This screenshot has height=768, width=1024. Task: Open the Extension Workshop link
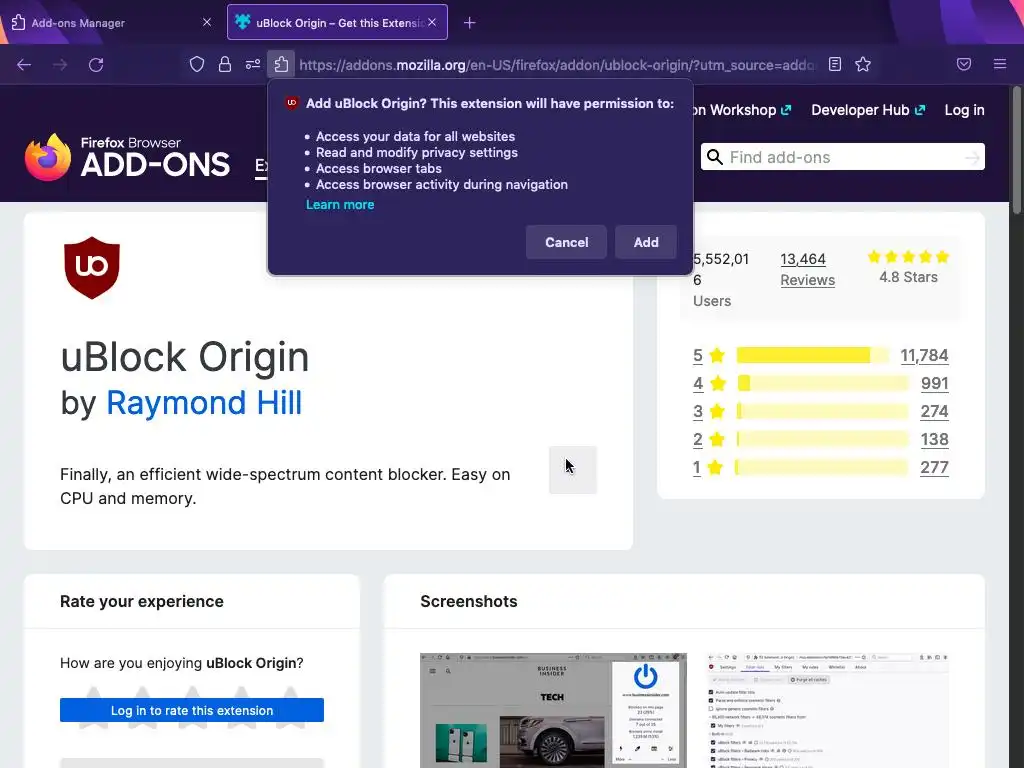tap(743, 110)
